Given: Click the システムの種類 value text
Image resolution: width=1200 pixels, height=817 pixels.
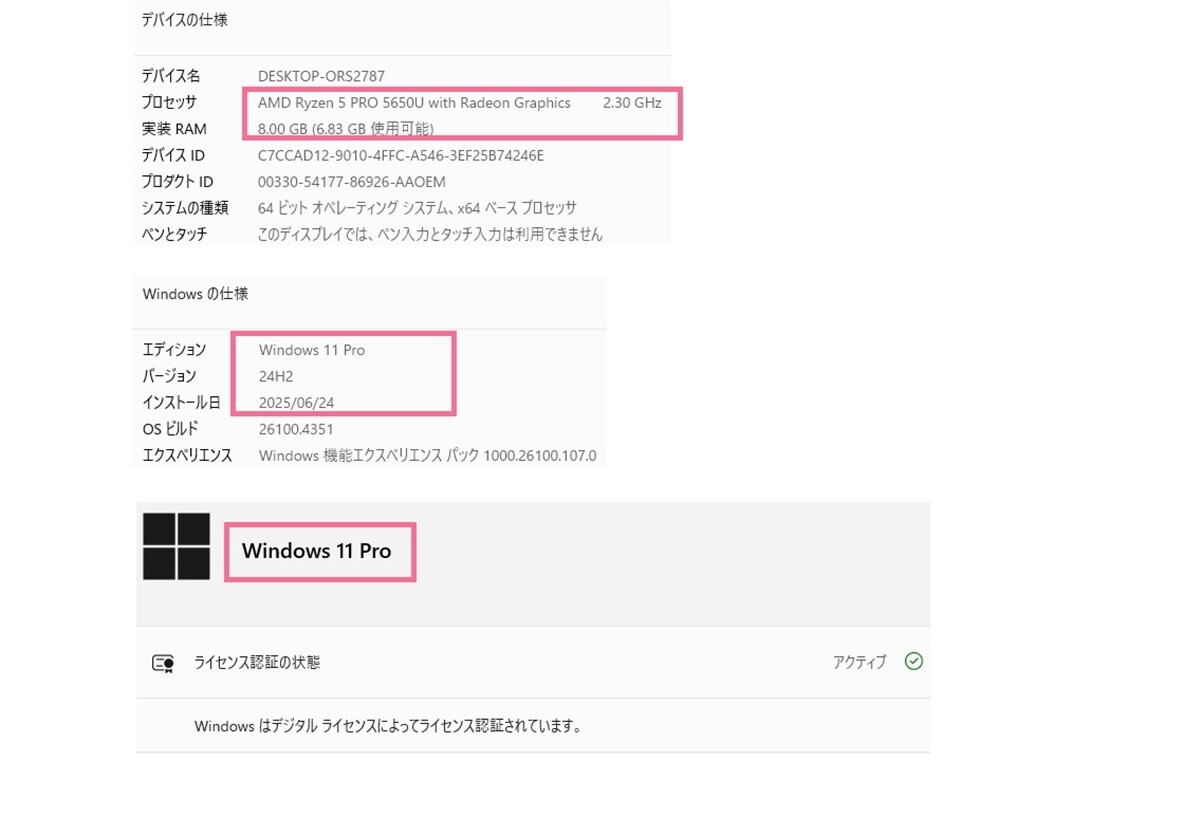Looking at the screenshot, I should [417, 208].
